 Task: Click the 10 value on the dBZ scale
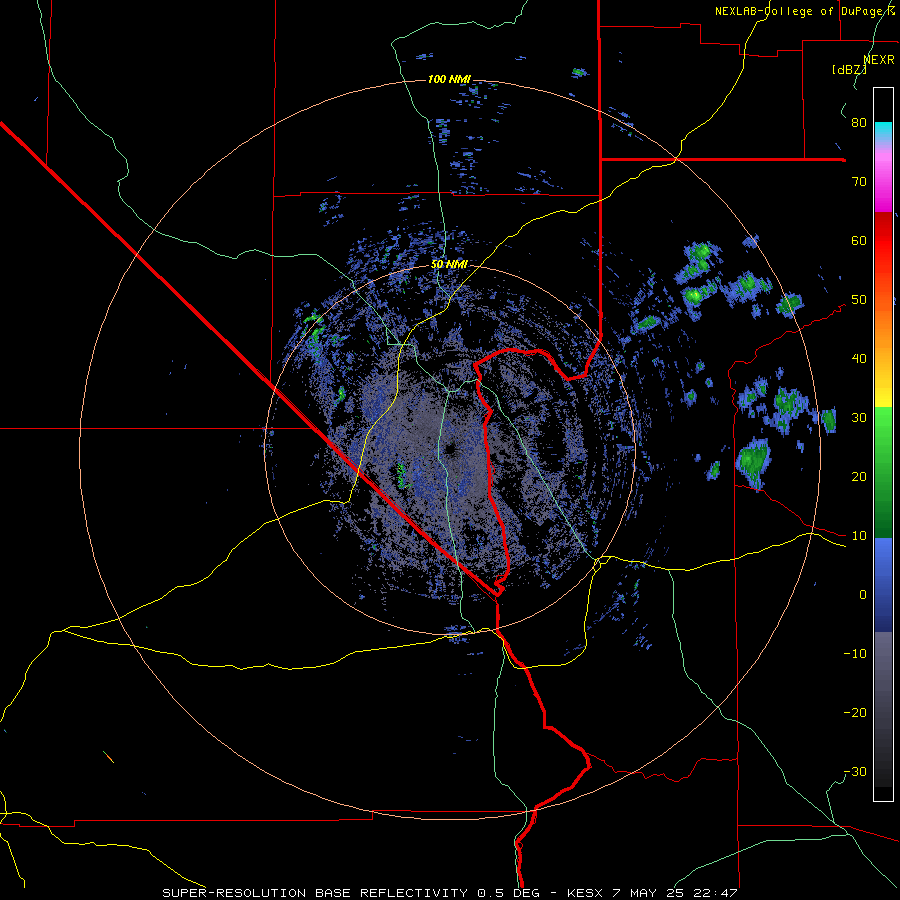click(859, 536)
